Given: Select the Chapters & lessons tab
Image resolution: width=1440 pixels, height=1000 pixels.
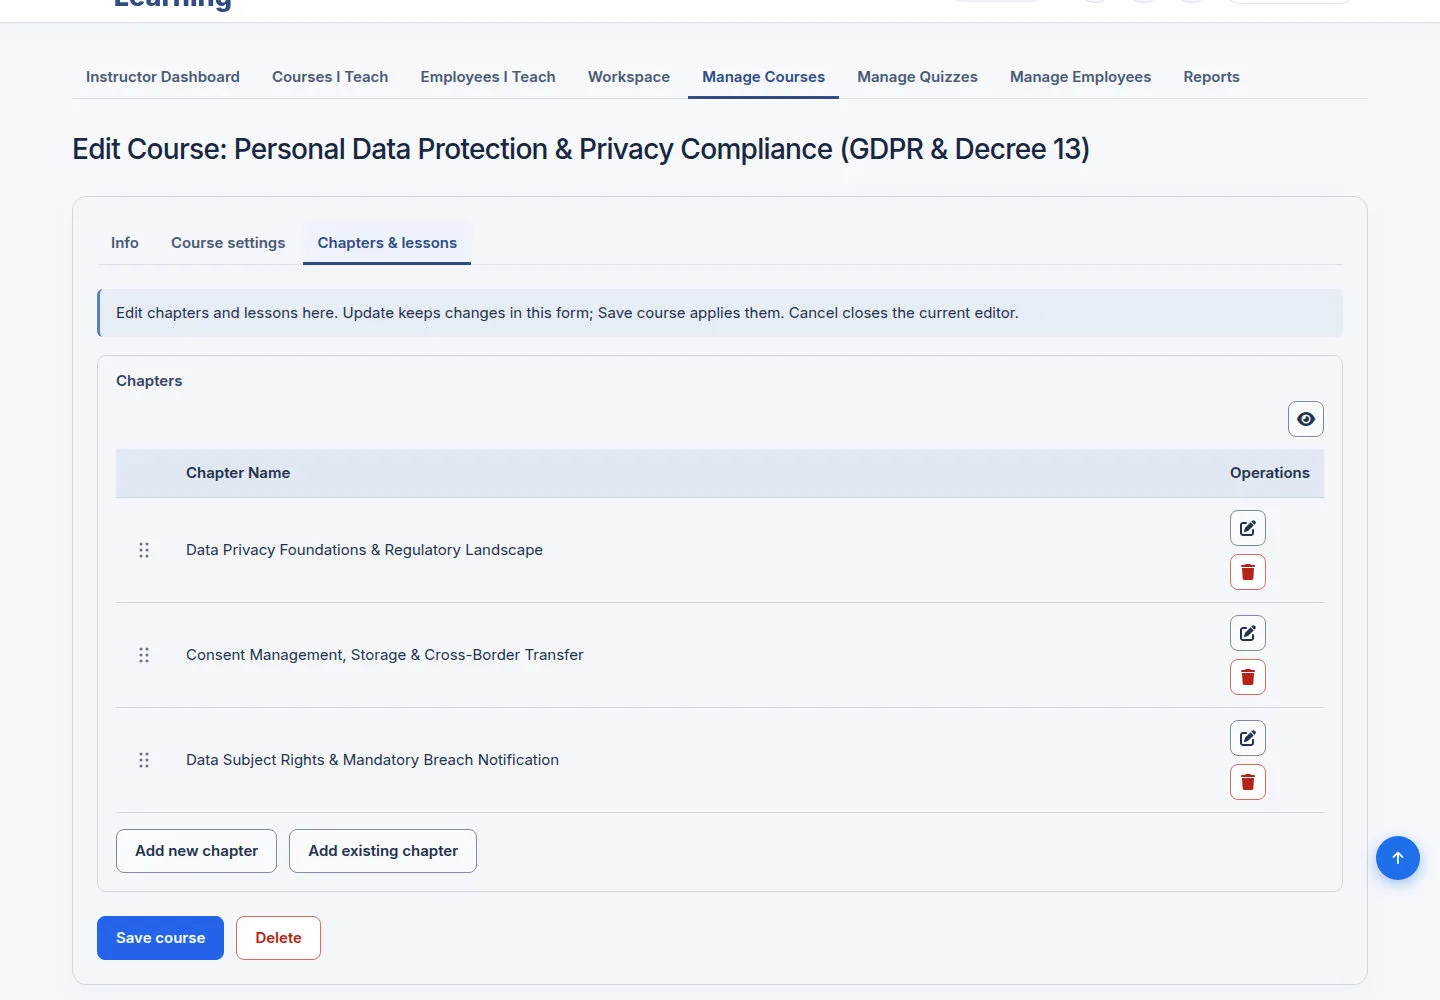Looking at the screenshot, I should point(387,243).
